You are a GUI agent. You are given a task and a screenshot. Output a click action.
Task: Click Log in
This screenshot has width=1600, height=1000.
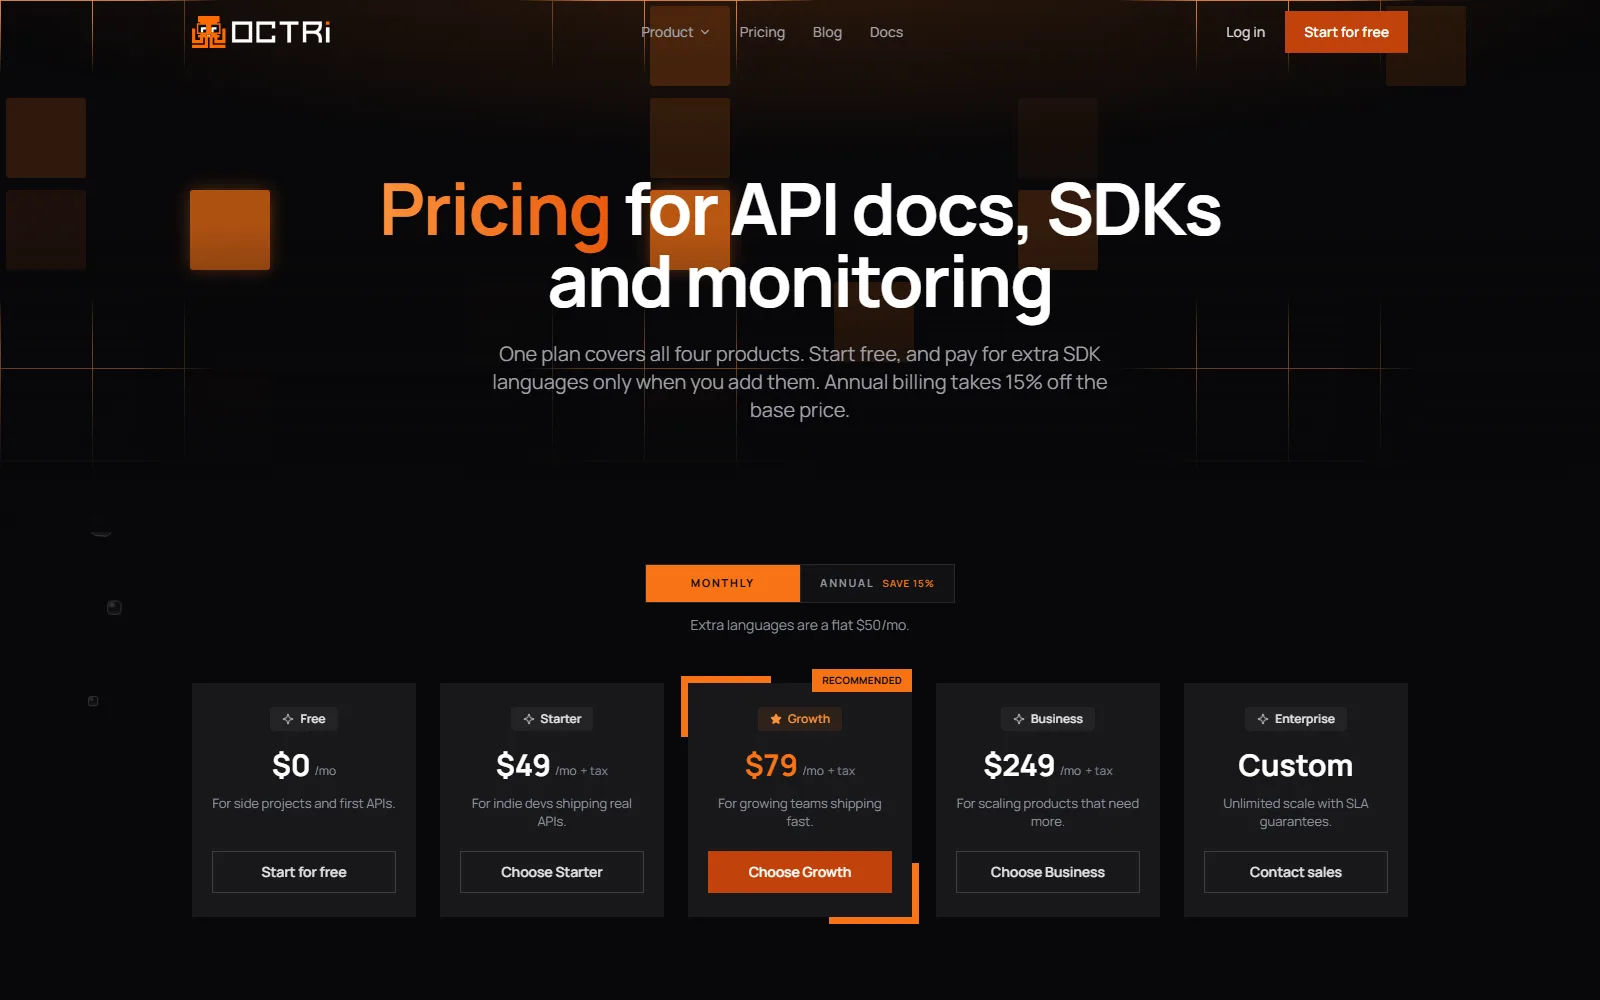[x=1245, y=32]
